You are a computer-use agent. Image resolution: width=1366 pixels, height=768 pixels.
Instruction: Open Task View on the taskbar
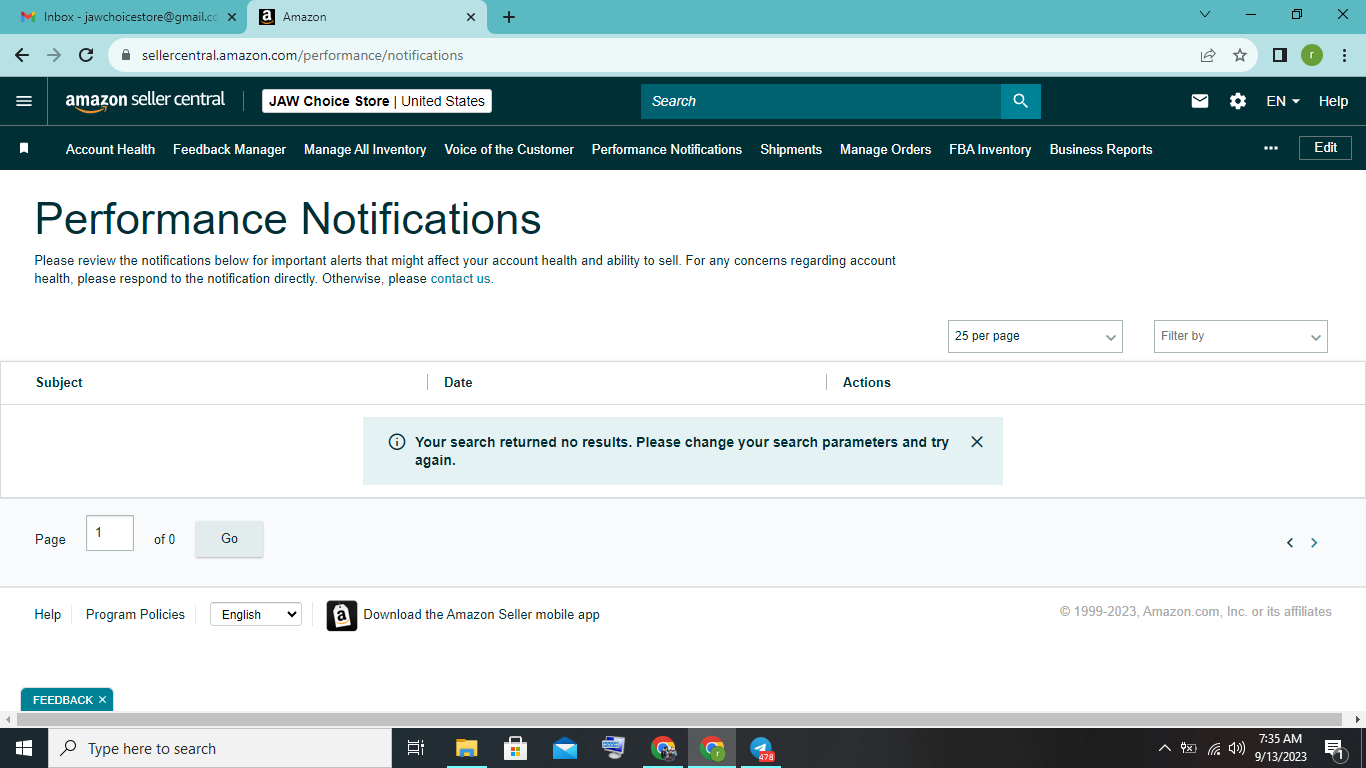tap(416, 748)
